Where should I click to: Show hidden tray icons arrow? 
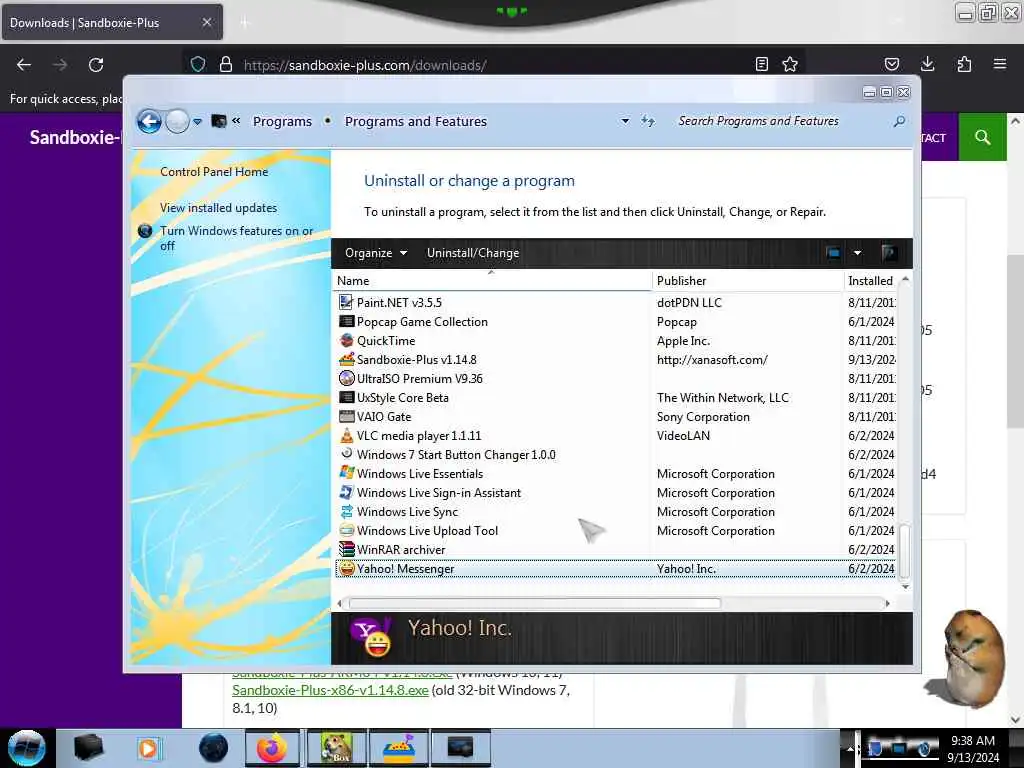click(850, 748)
